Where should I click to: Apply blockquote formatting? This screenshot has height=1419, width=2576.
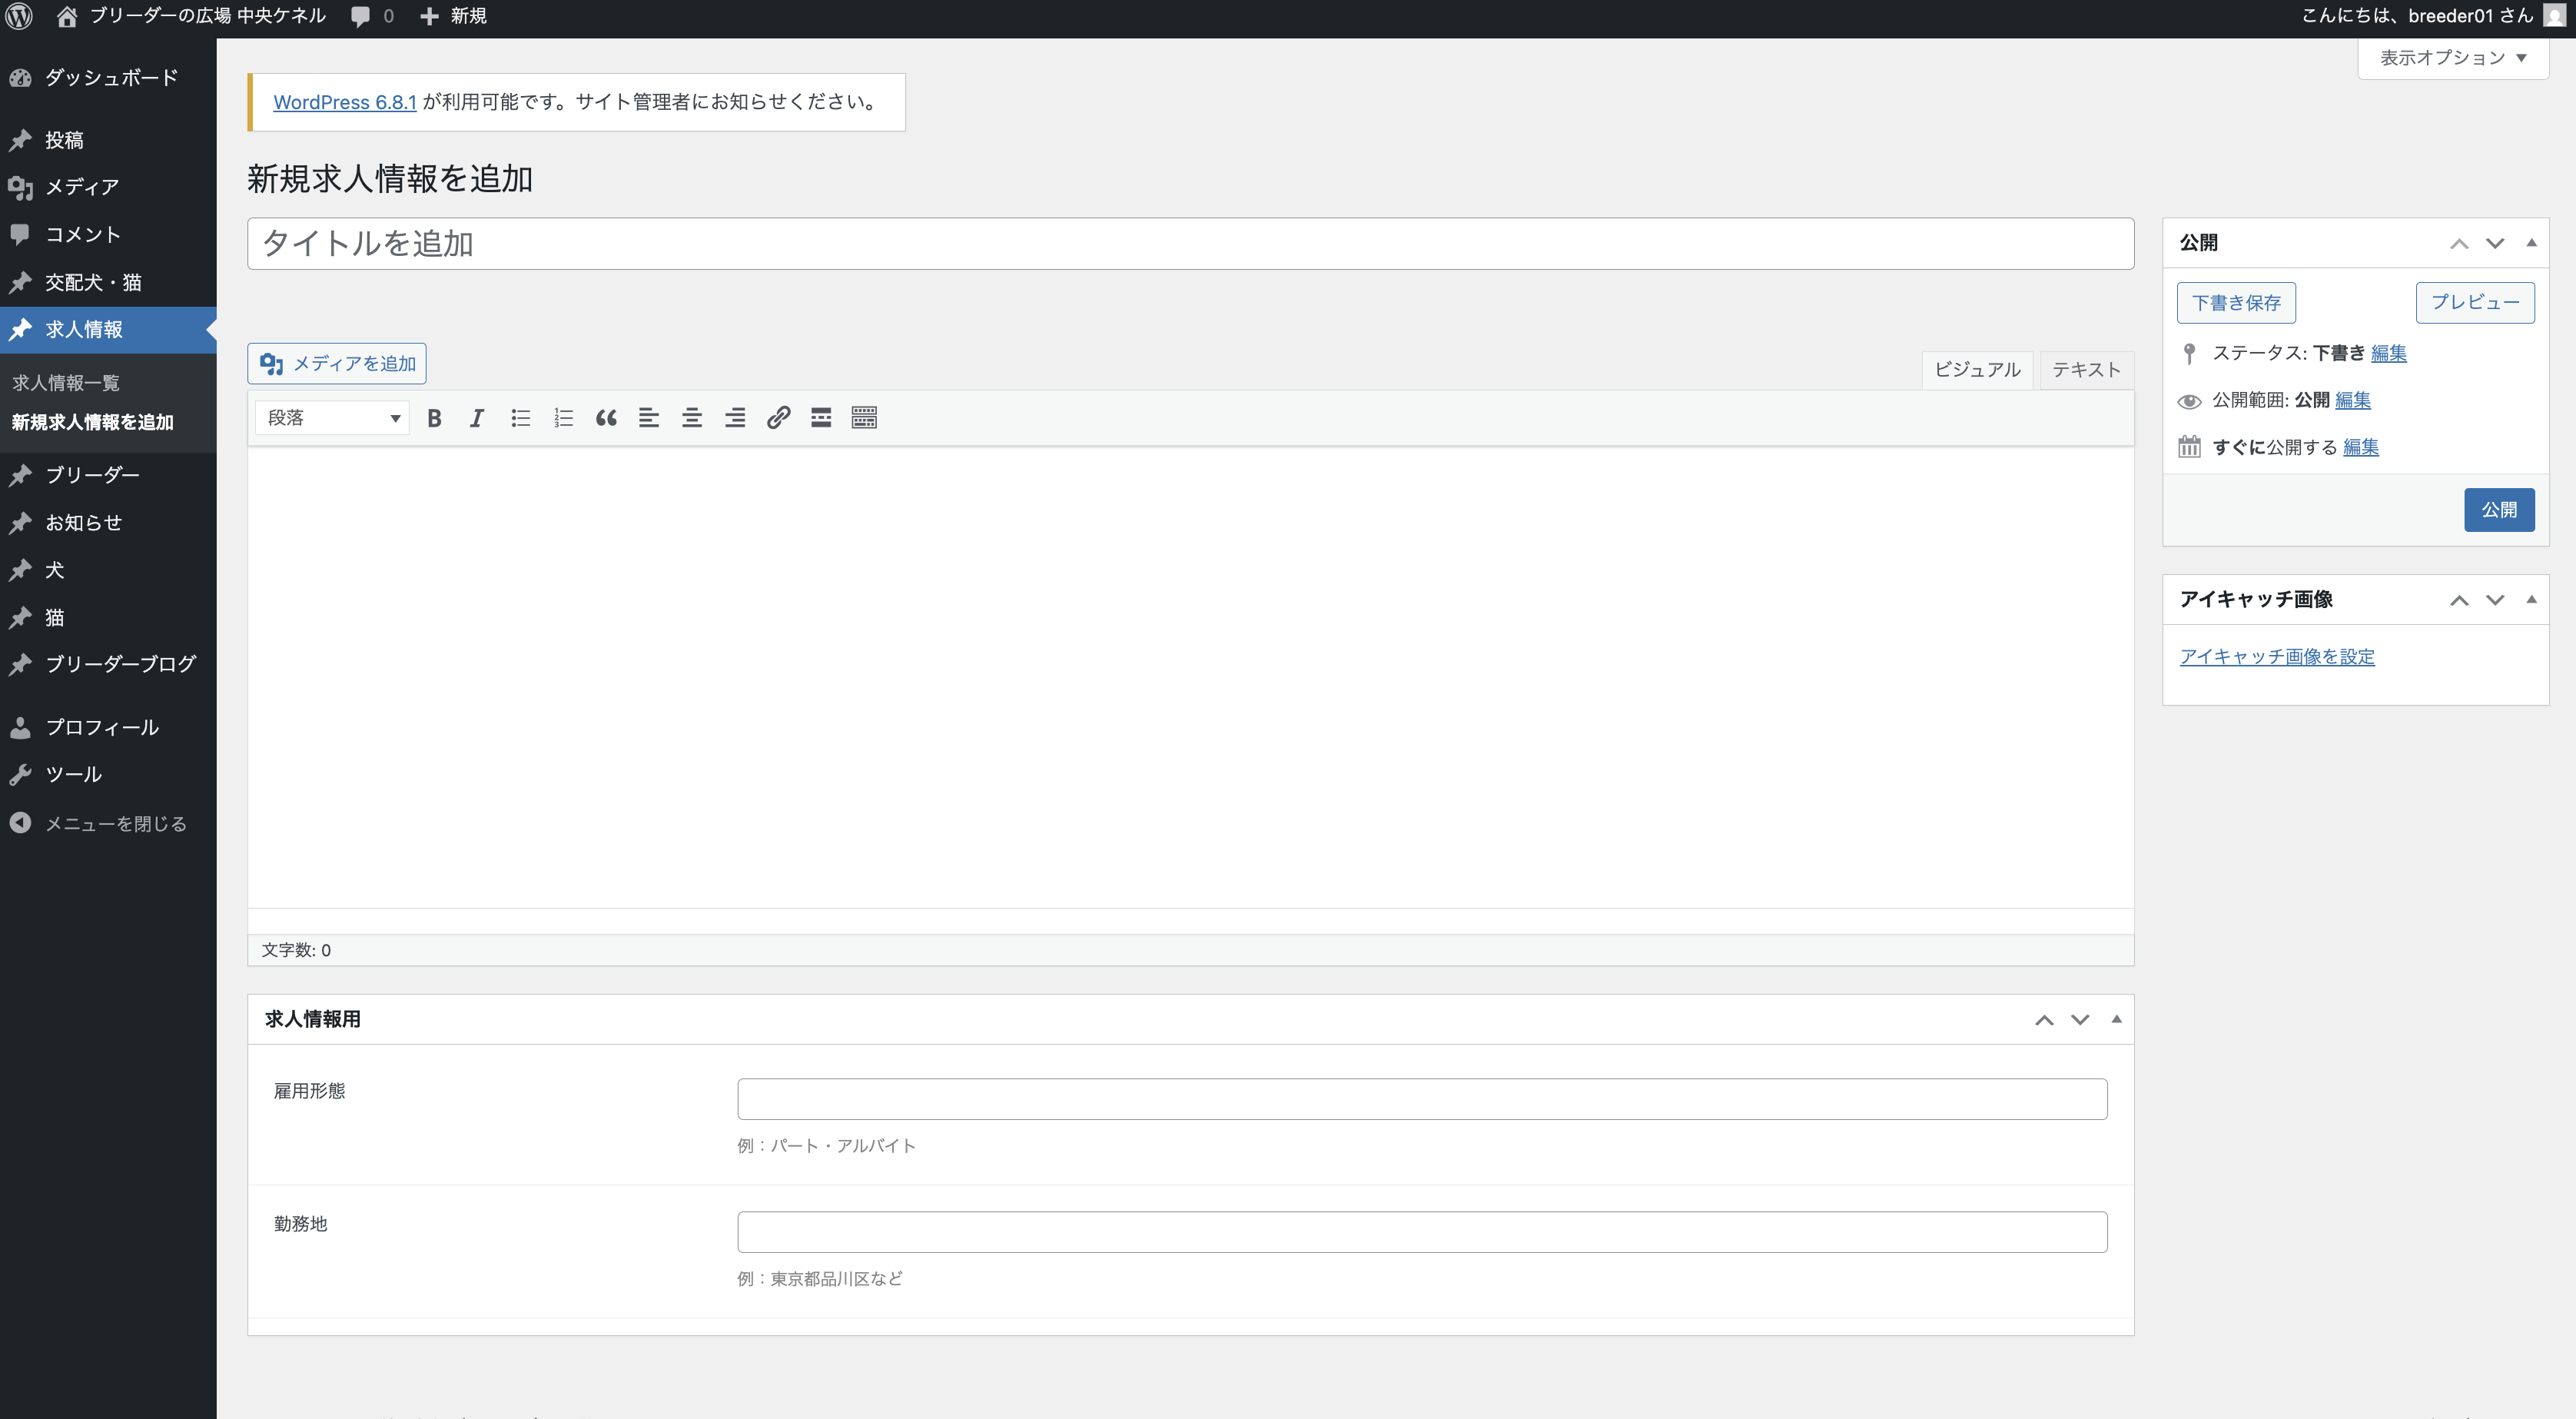606,418
